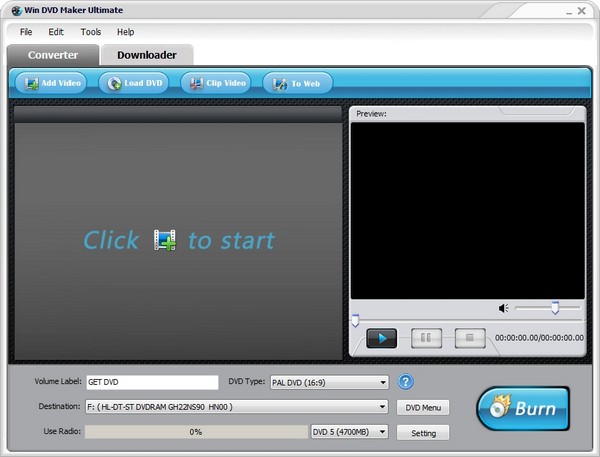Open the DVD Menu button

[423, 408]
